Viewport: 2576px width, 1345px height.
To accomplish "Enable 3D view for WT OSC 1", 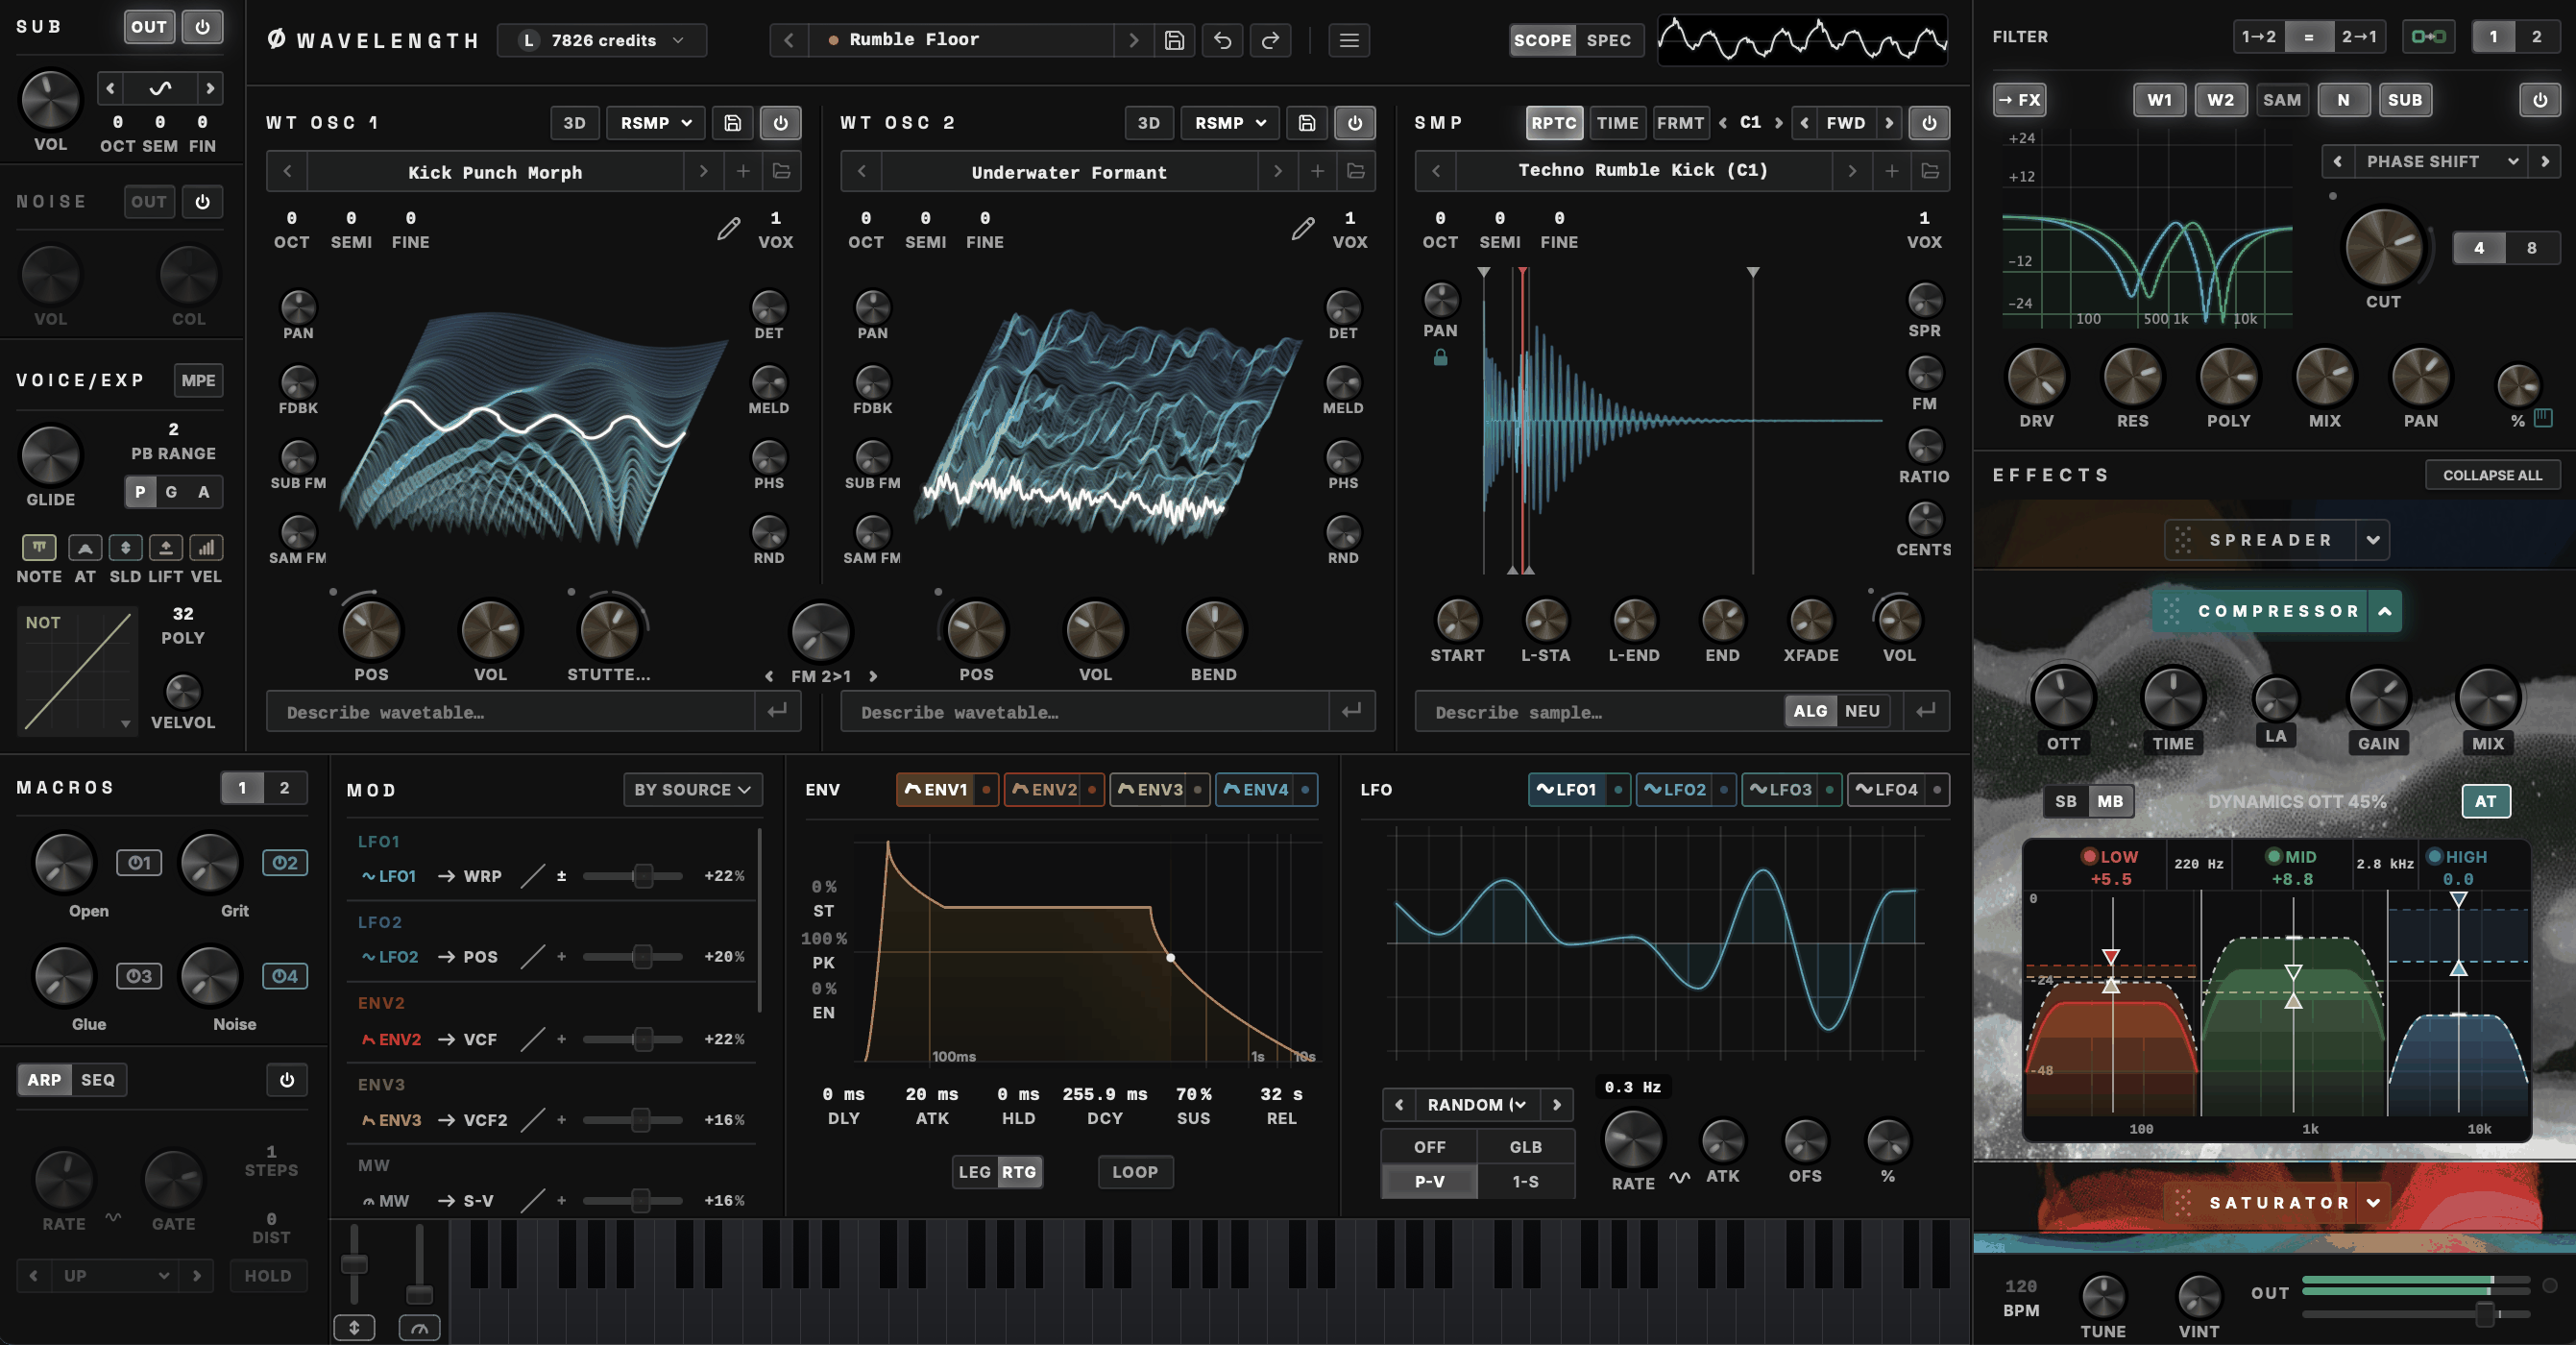I will point(574,123).
